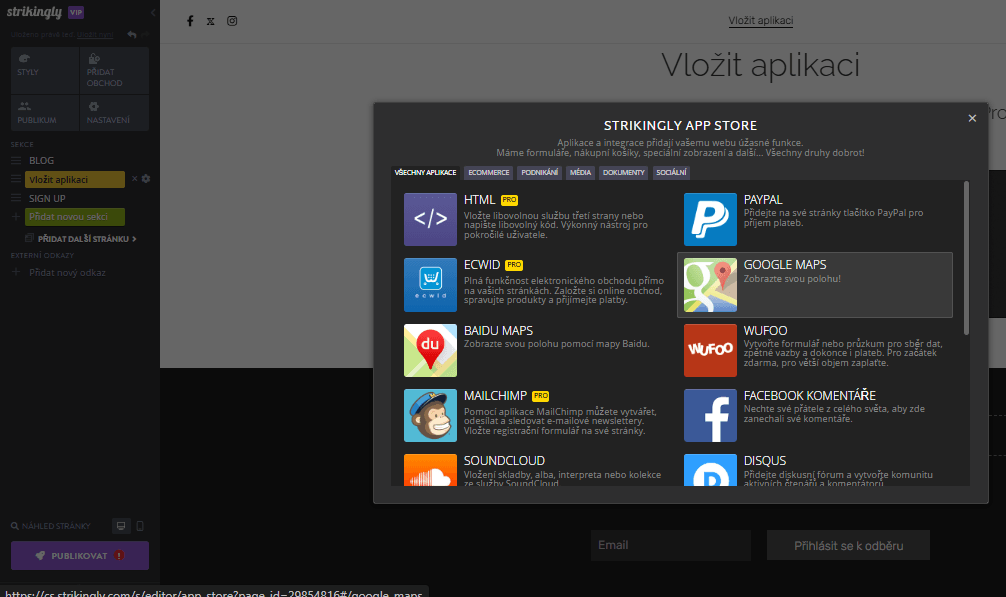Click the Uložit nyní link
This screenshot has height=597, width=1006.
95,35
